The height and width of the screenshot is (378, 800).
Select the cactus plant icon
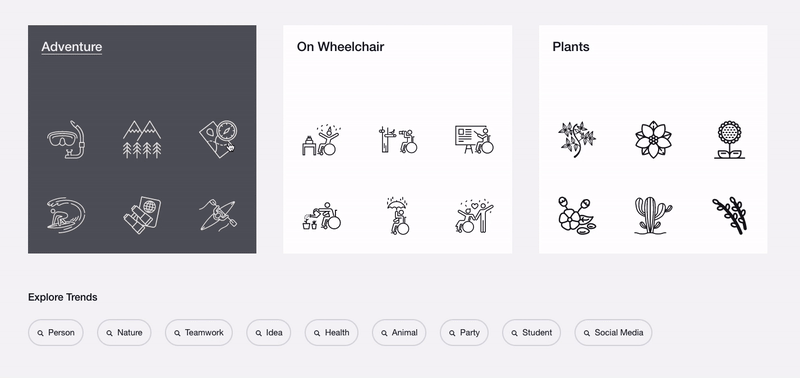[x=653, y=216]
